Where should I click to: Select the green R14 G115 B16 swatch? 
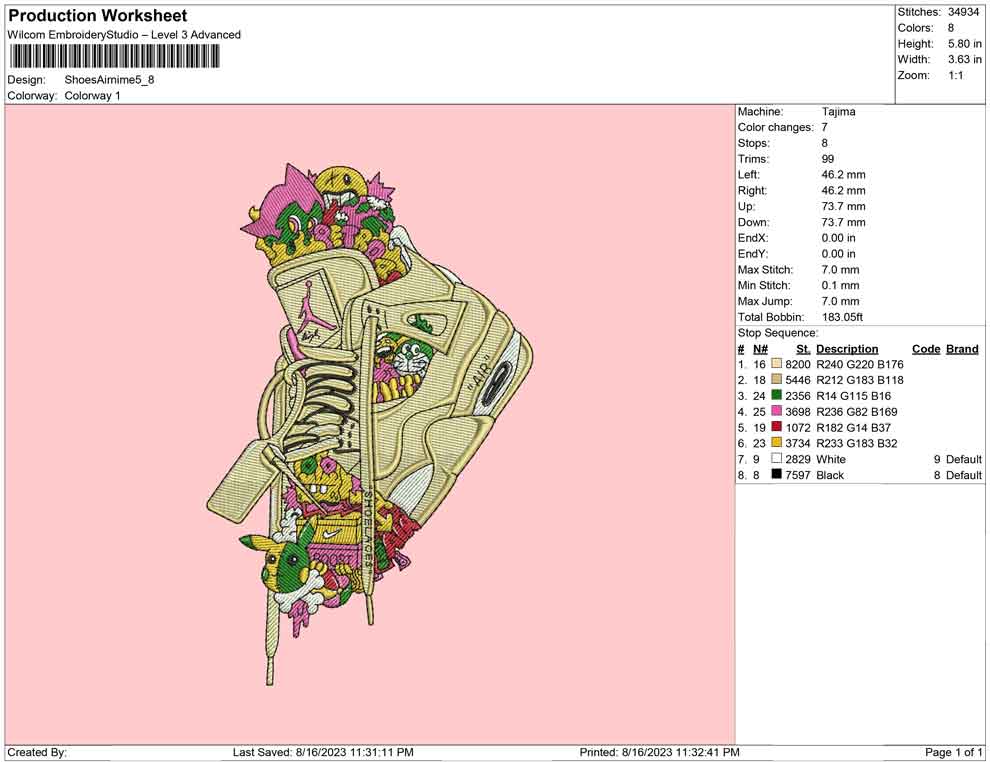click(777, 396)
